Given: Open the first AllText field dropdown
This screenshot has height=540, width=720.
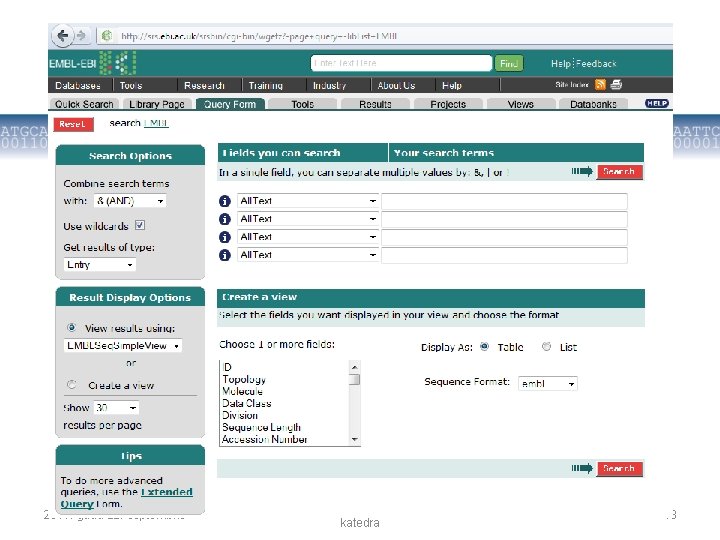Looking at the screenshot, I should [308, 201].
